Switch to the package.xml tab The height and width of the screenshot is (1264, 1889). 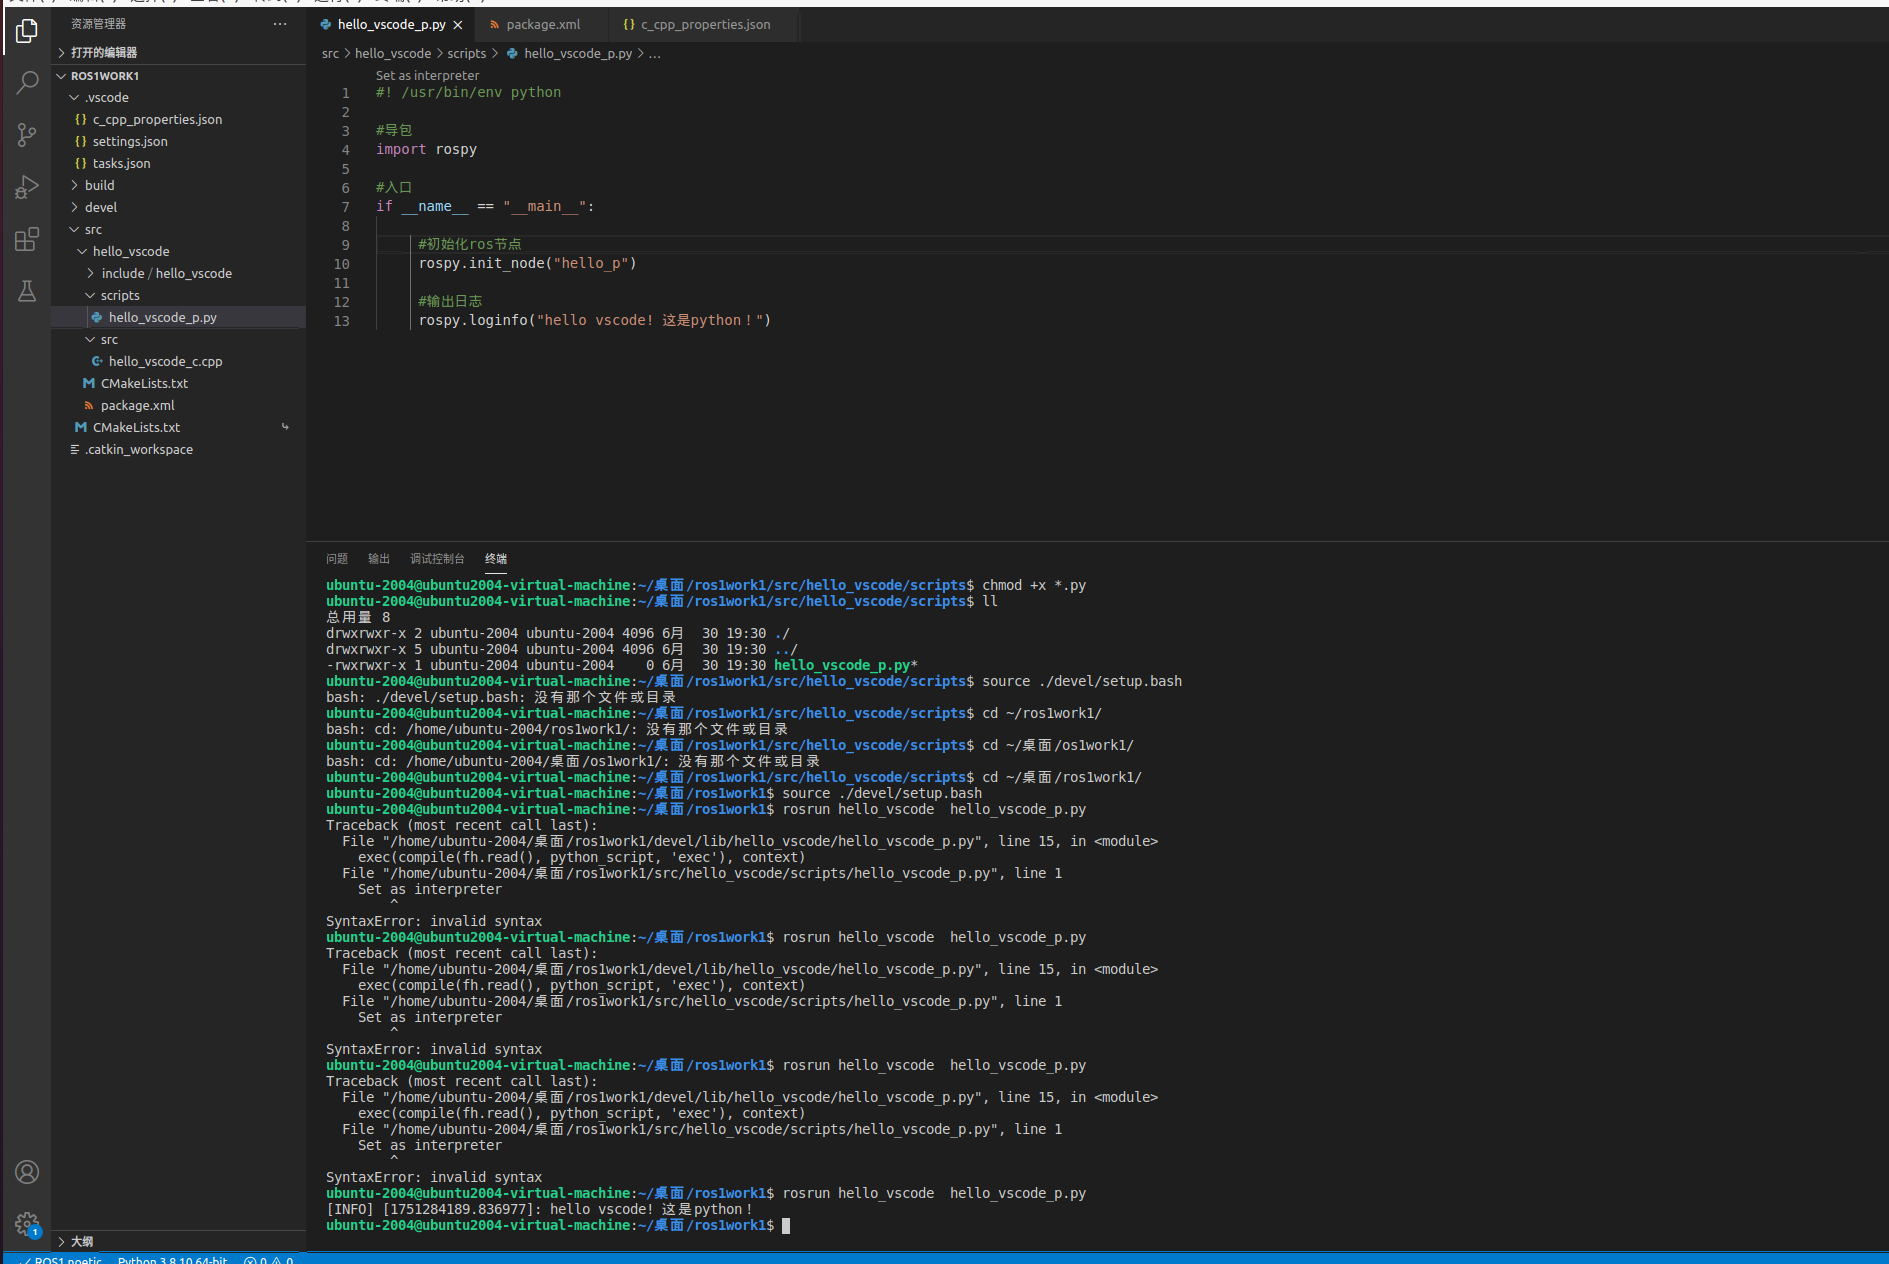click(x=541, y=24)
